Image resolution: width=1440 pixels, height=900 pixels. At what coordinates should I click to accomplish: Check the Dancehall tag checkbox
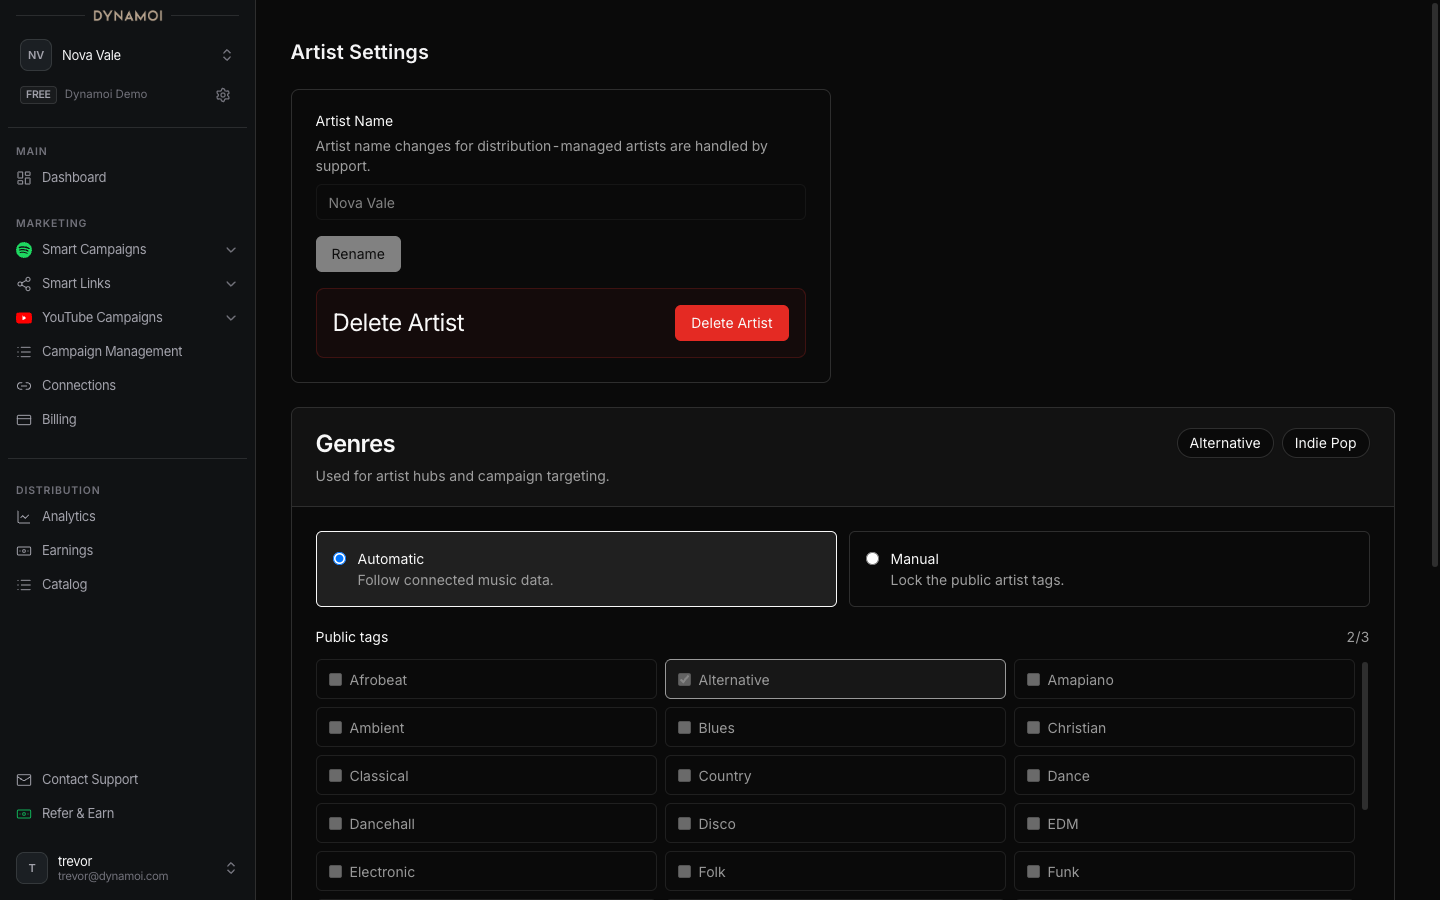point(336,824)
